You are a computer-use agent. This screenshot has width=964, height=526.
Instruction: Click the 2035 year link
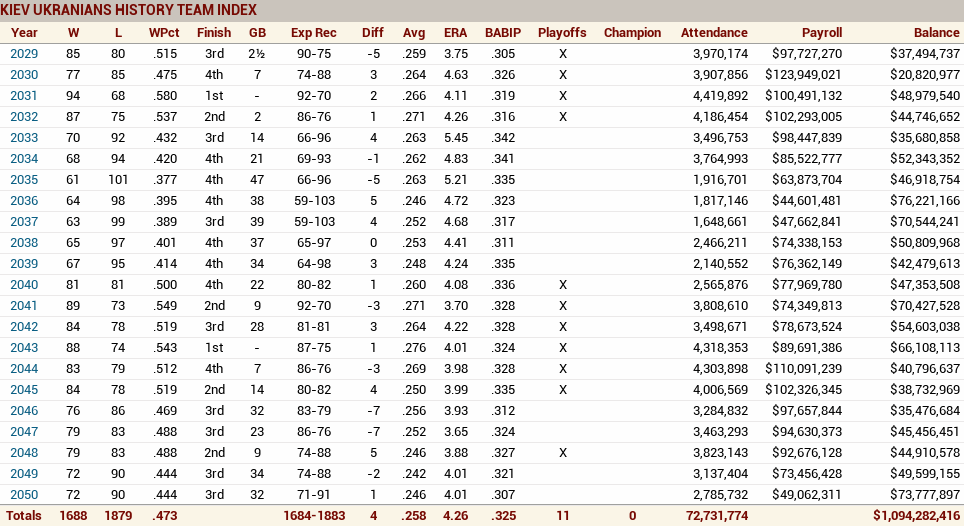coord(24,180)
